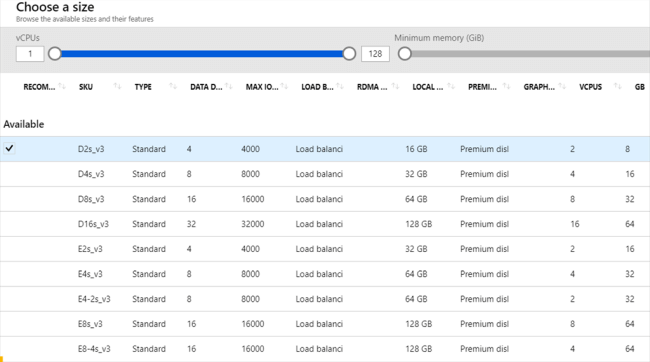Image resolution: width=650 pixels, height=362 pixels.
Task: Sort by the GRAPH... column arrows icon
Action: point(562,86)
